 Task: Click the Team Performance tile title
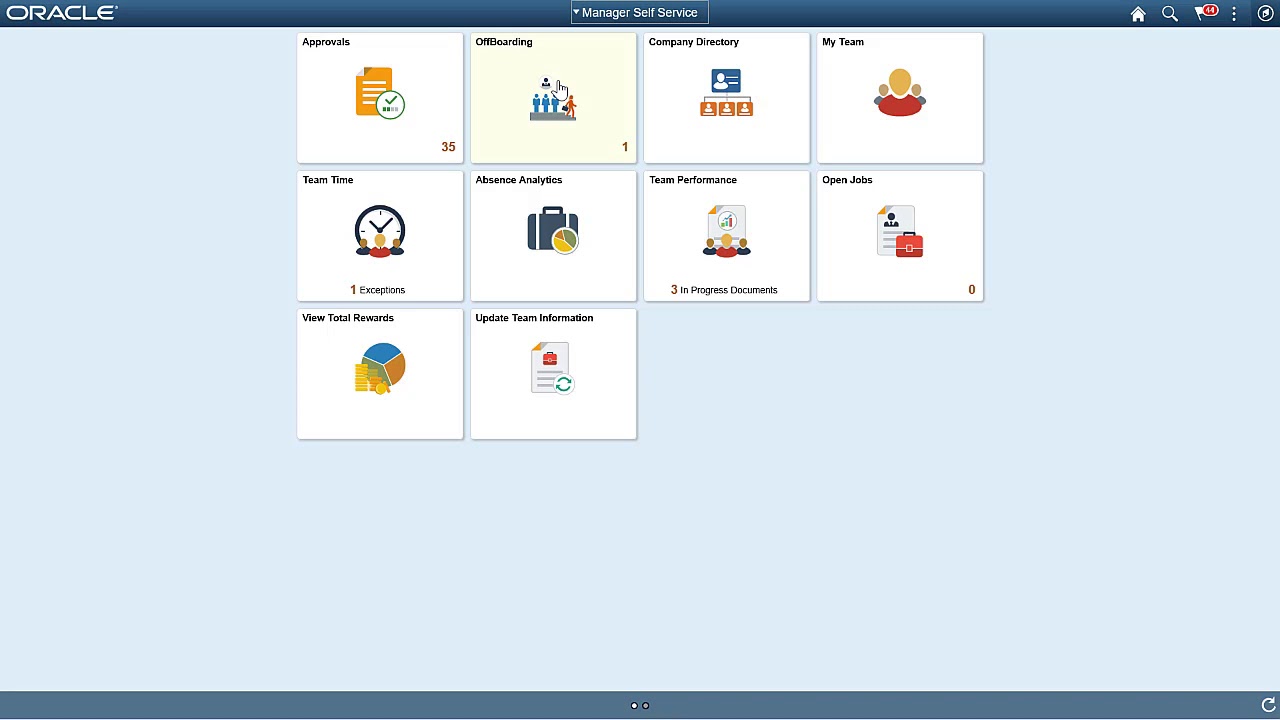point(693,180)
